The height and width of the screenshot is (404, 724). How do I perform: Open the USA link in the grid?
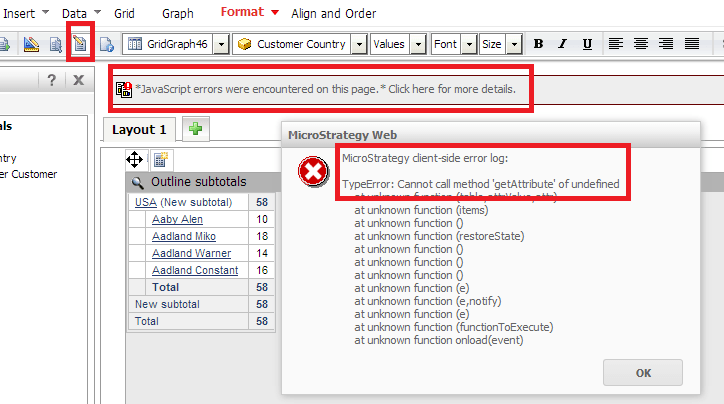click(x=145, y=202)
